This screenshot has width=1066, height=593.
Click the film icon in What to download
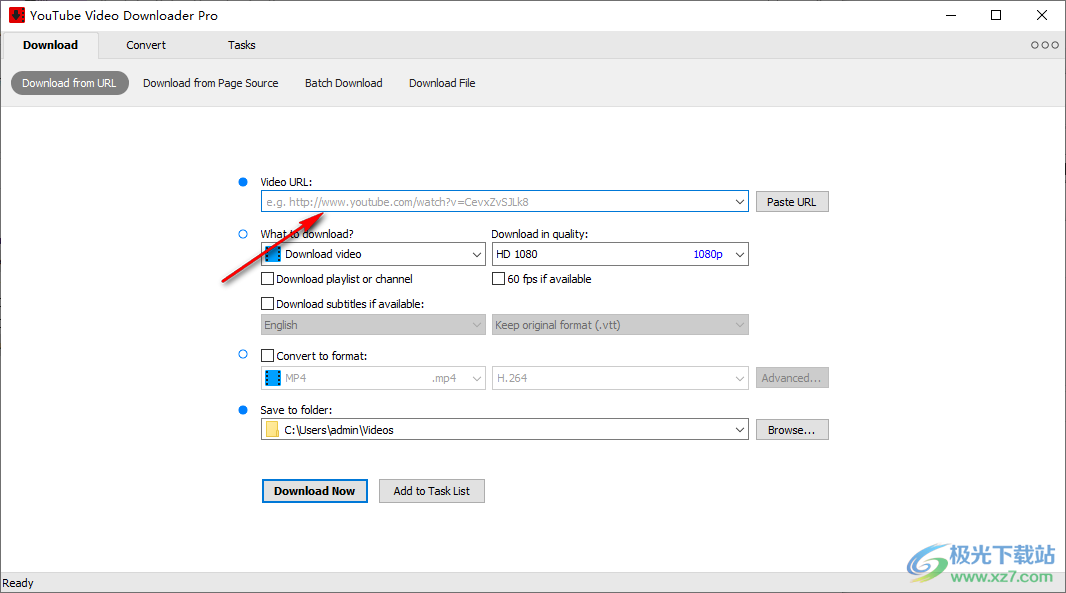click(273, 254)
